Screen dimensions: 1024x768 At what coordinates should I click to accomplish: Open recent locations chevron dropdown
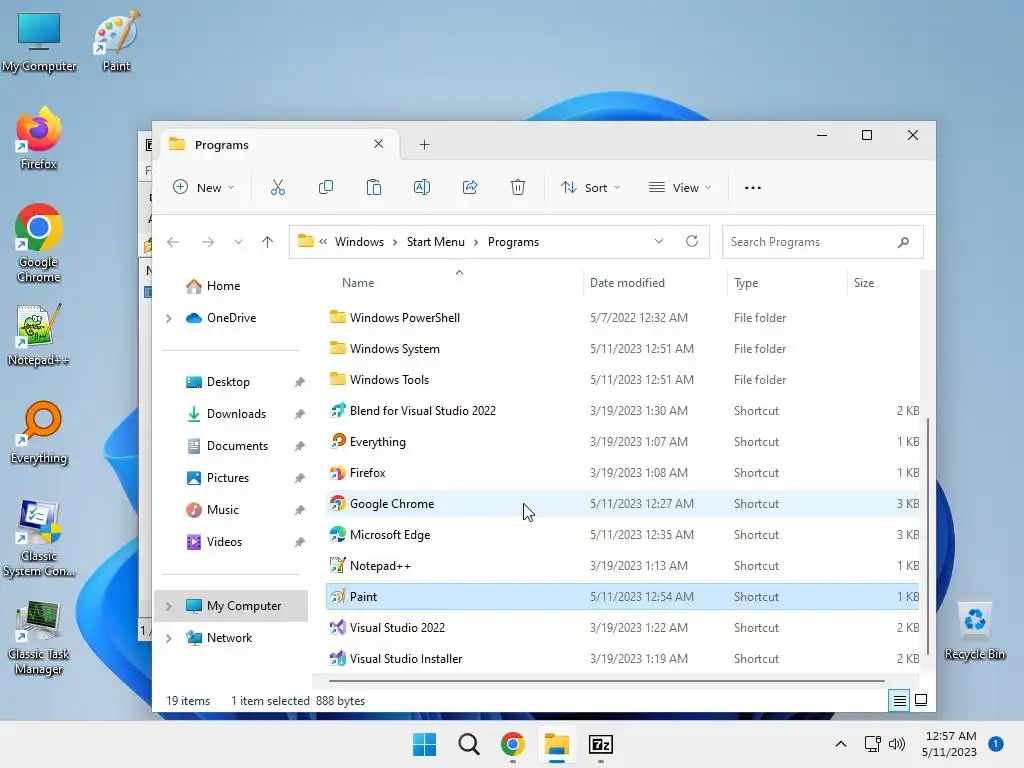tap(238, 242)
